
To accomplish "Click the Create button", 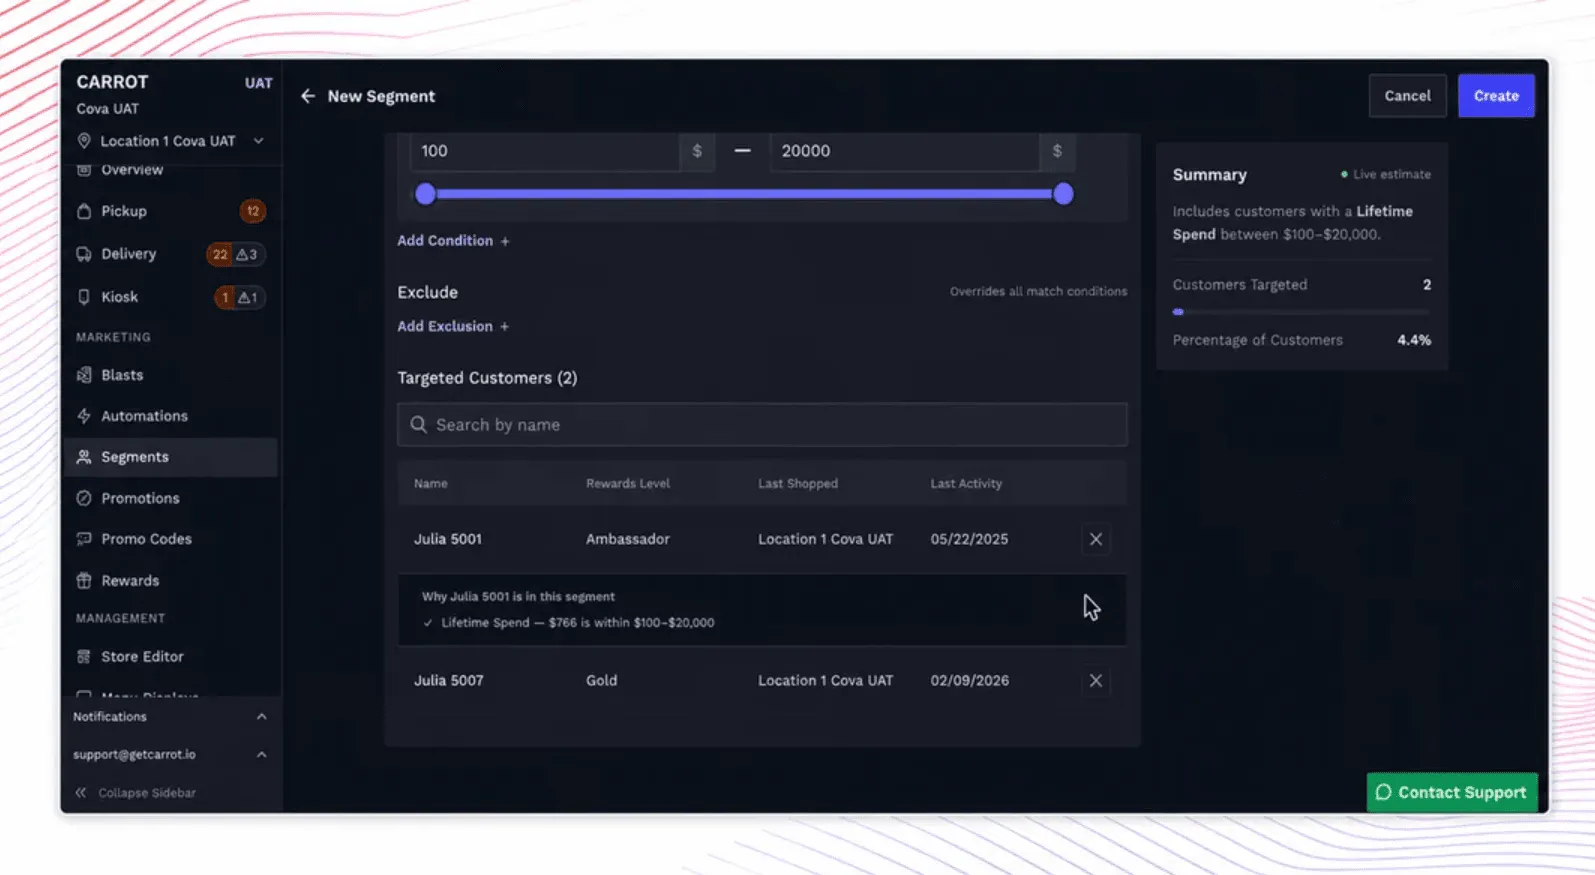I will point(1496,96).
